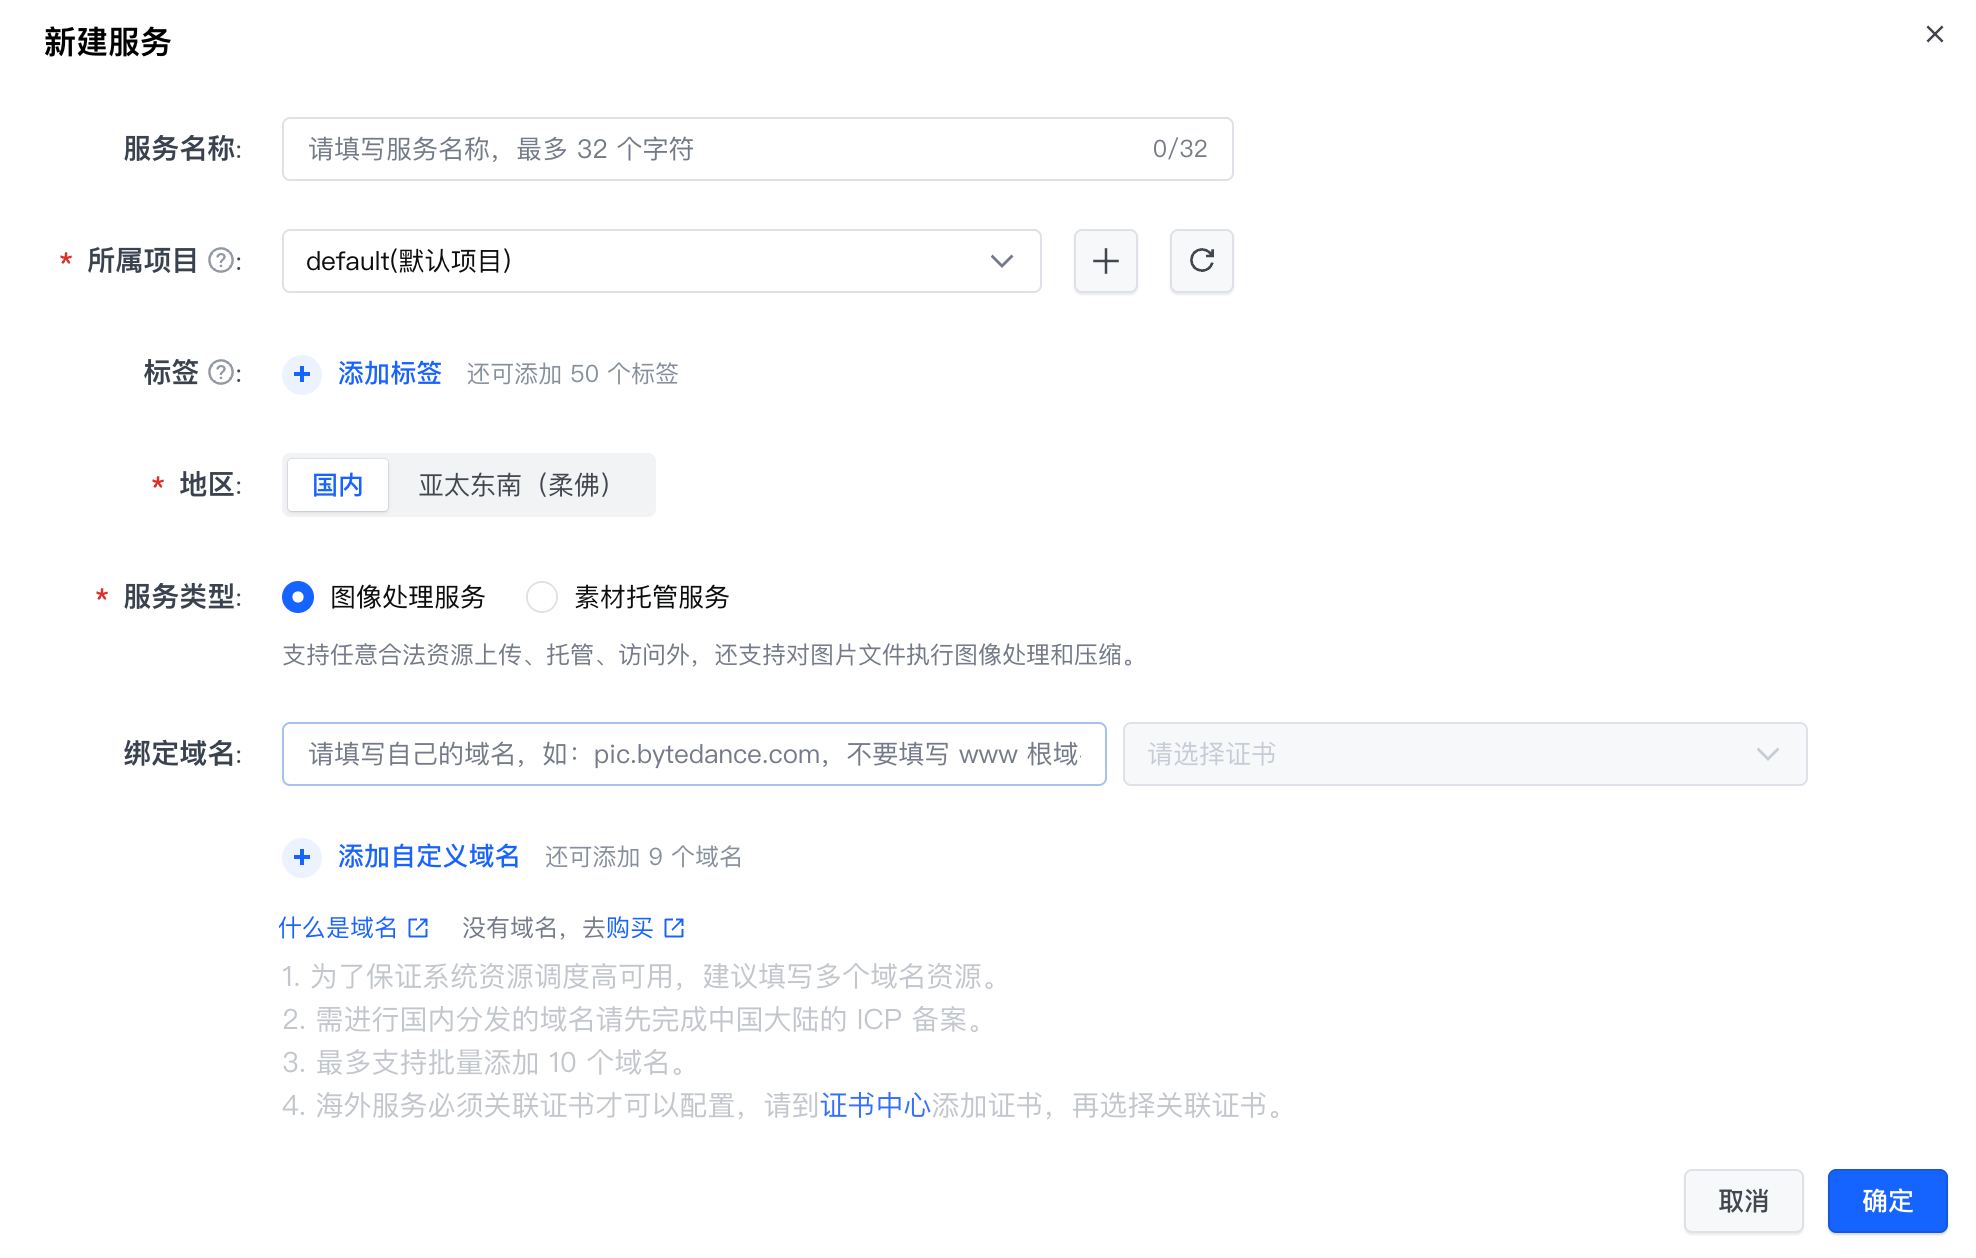Click external link icon after 去购买
Screen dimensions: 1976x1258
[x=675, y=928]
